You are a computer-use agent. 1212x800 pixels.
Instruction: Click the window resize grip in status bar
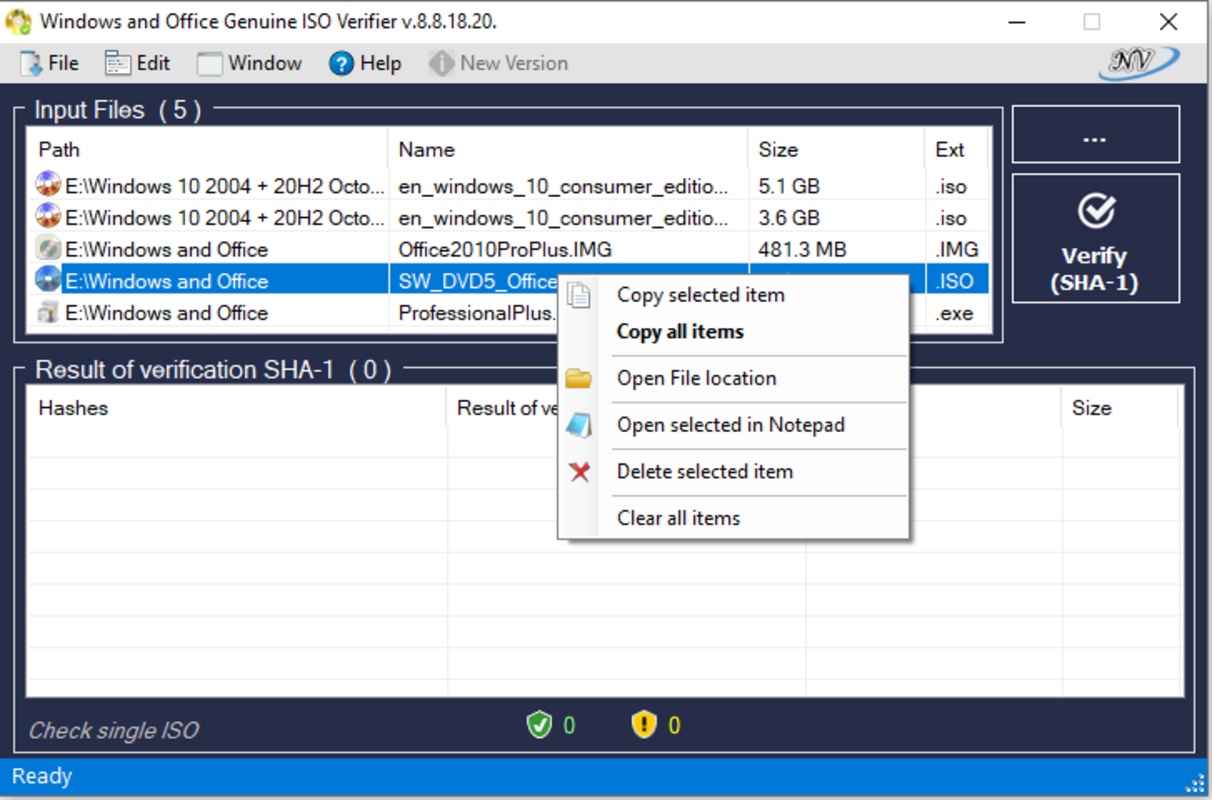(x=1196, y=782)
